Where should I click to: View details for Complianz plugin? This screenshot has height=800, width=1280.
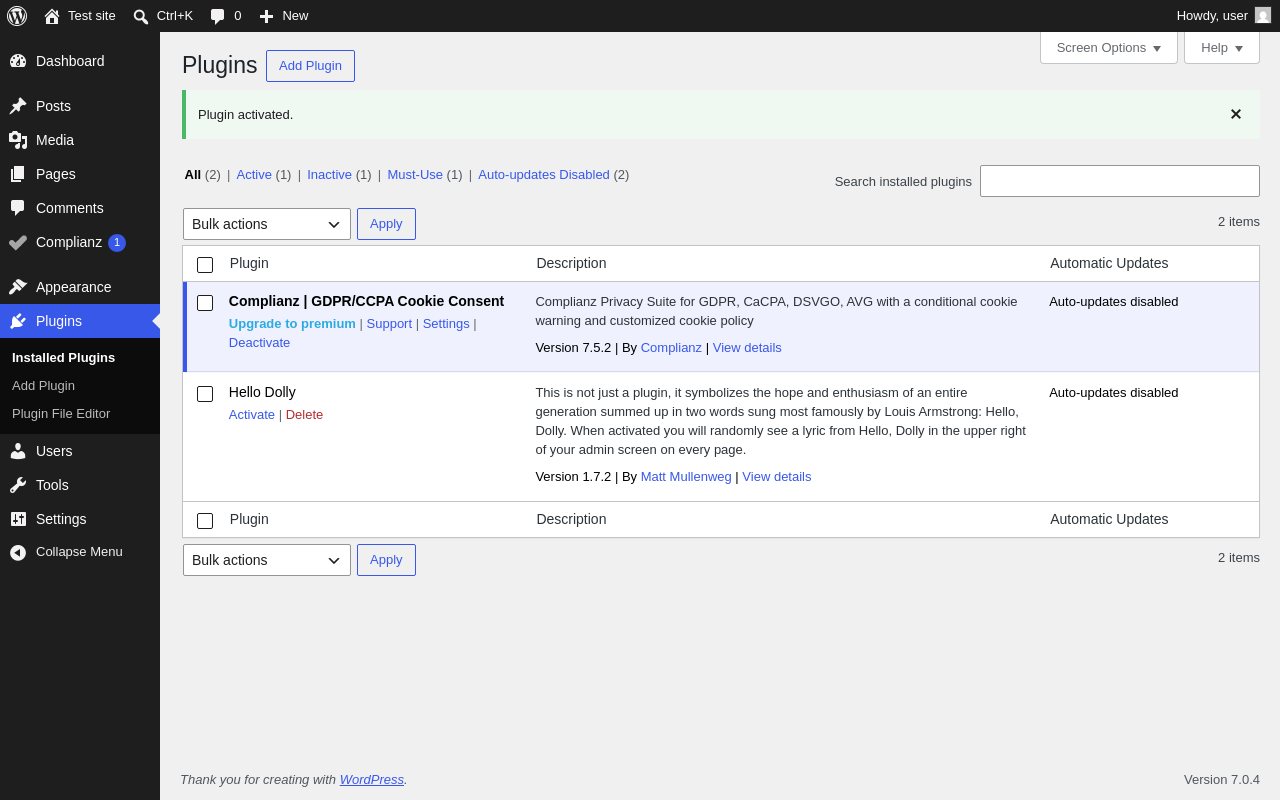point(747,347)
